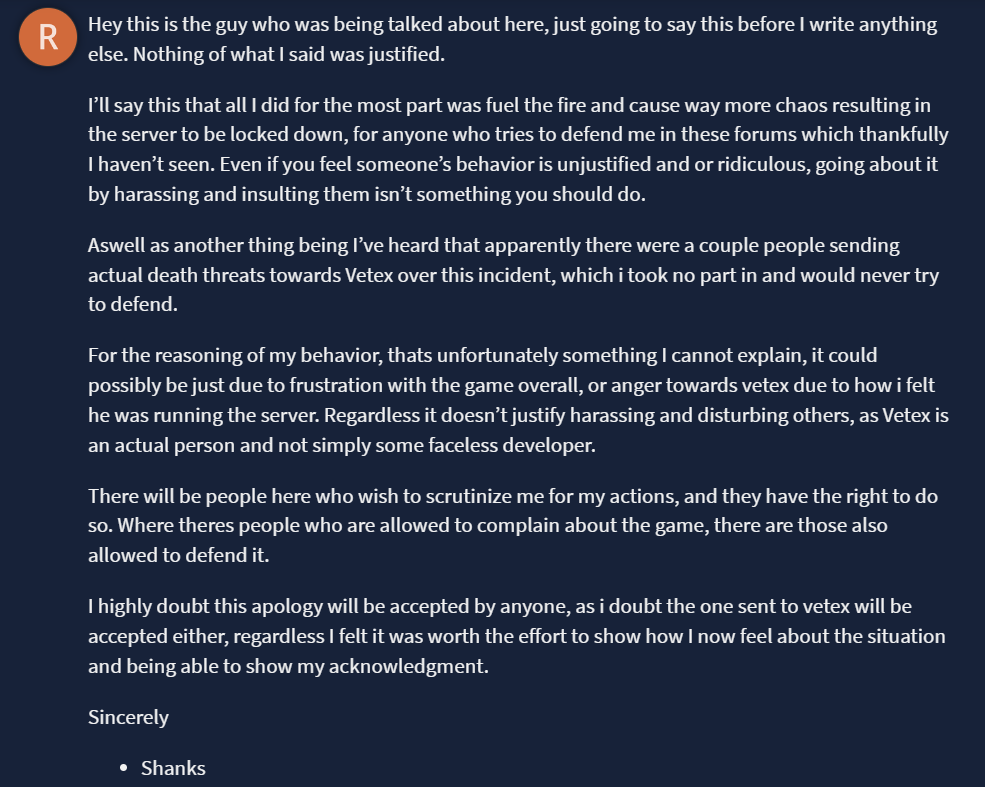Image resolution: width=985 pixels, height=787 pixels.
Task: Click the paragraph starting I highly doubt
Action: click(516, 636)
